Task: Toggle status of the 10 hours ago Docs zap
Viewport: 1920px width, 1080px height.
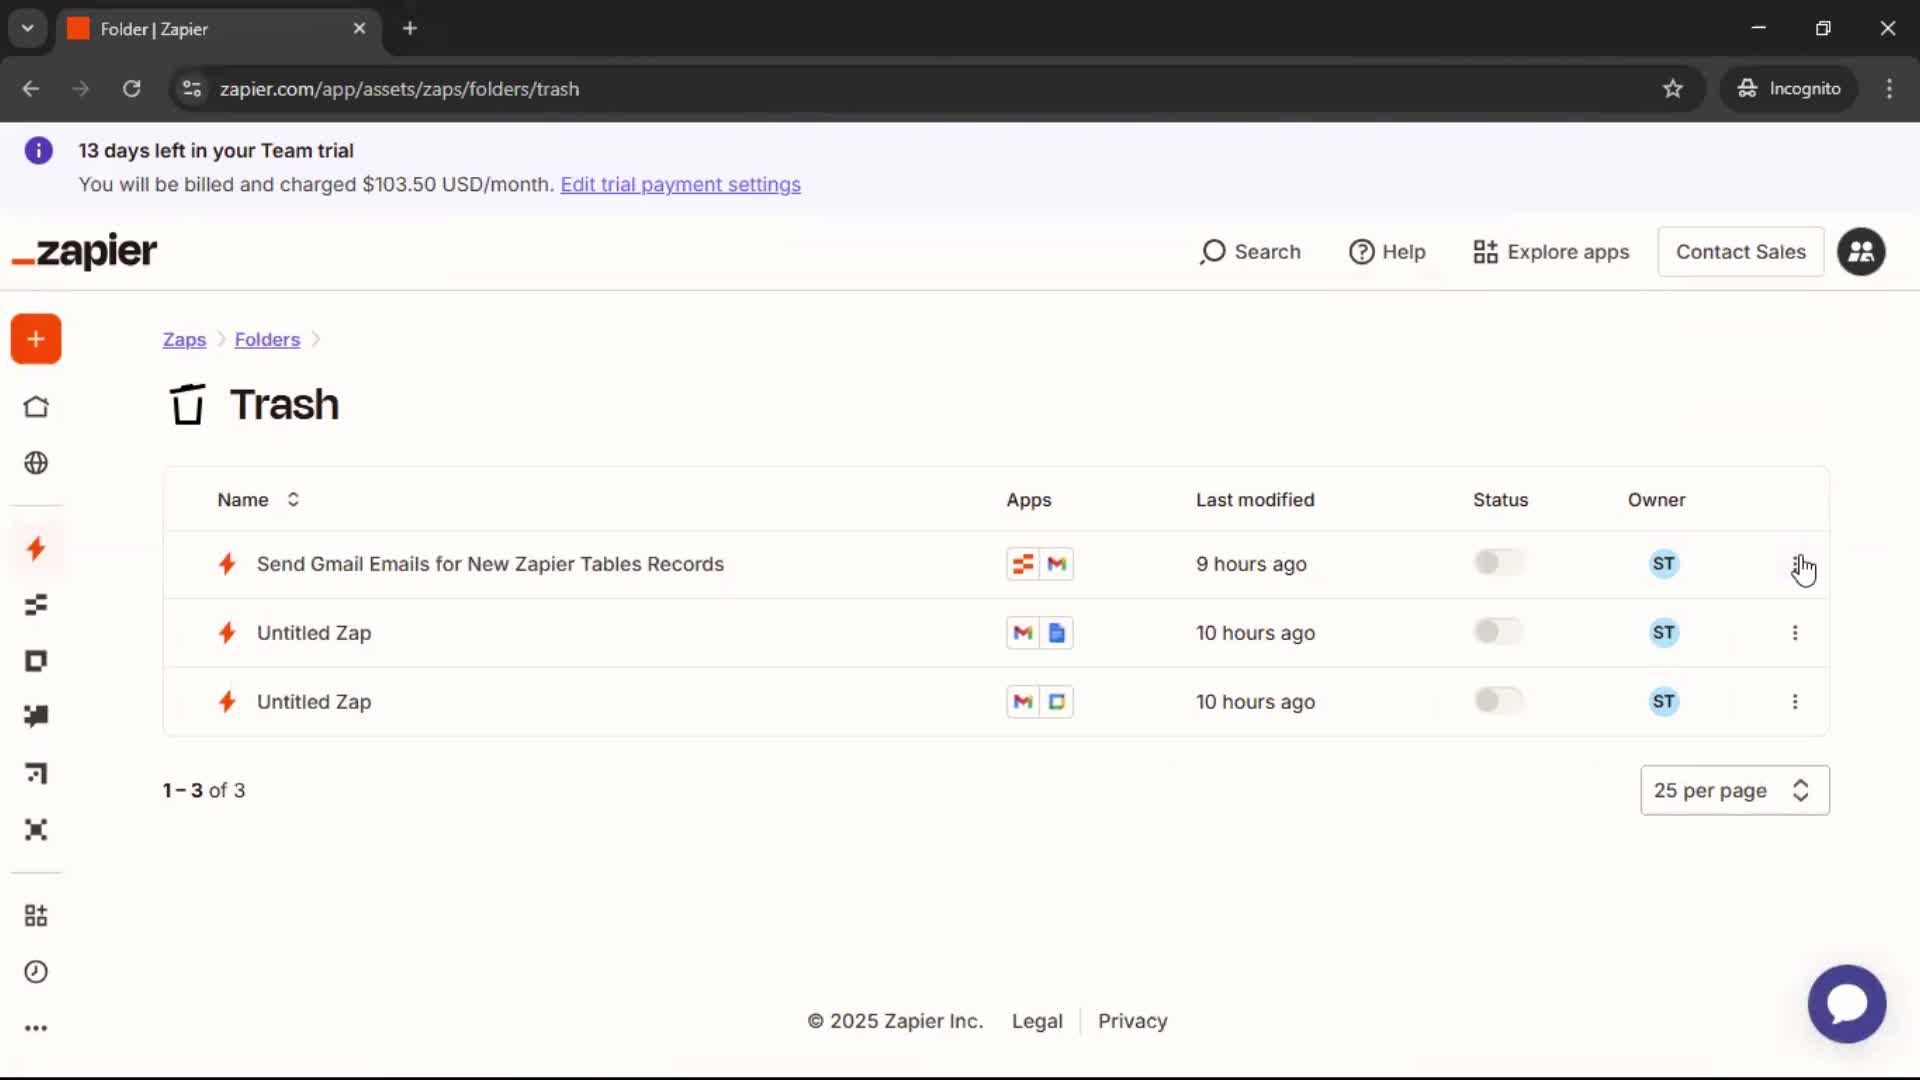Action: [1498, 632]
